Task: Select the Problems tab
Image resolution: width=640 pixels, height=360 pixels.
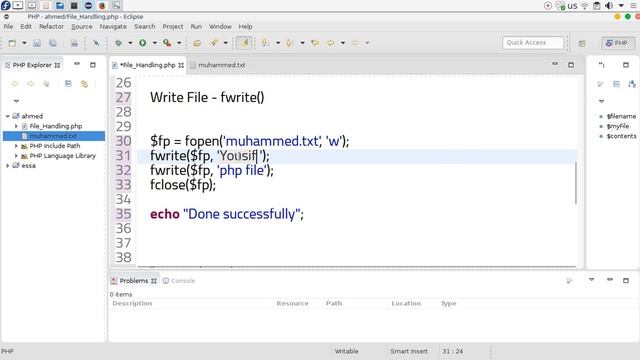Action: pos(134,281)
